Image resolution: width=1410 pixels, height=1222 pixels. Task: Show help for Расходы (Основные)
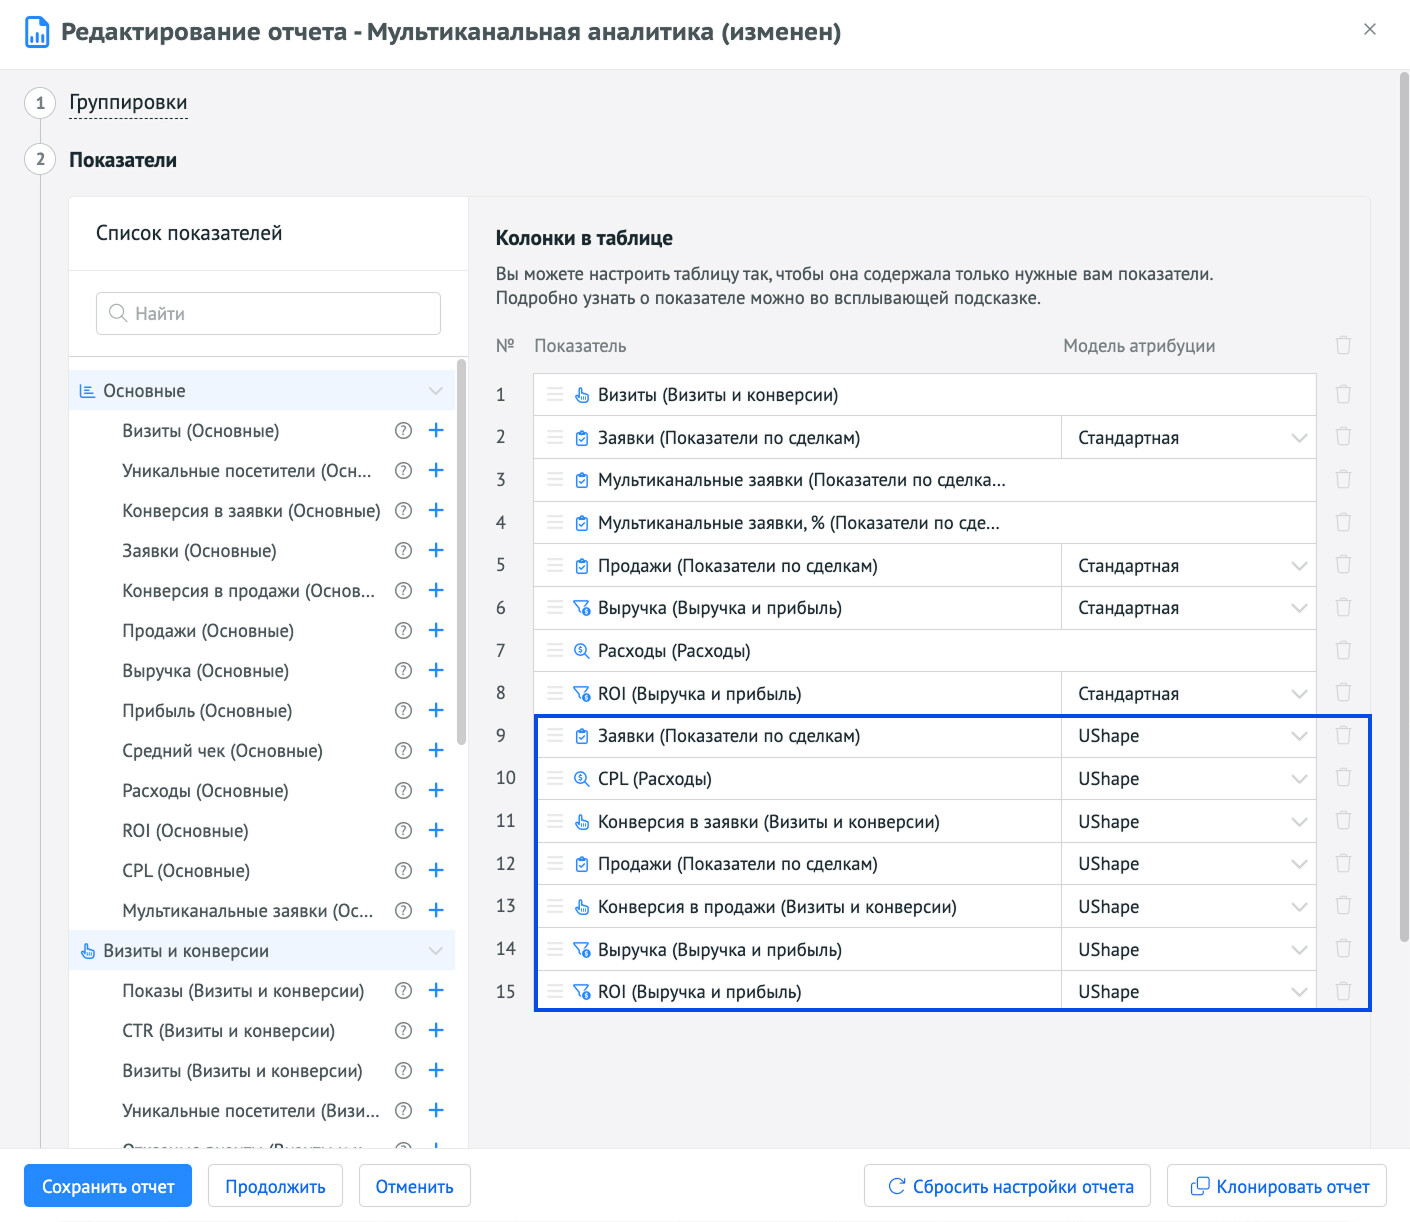click(403, 790)
